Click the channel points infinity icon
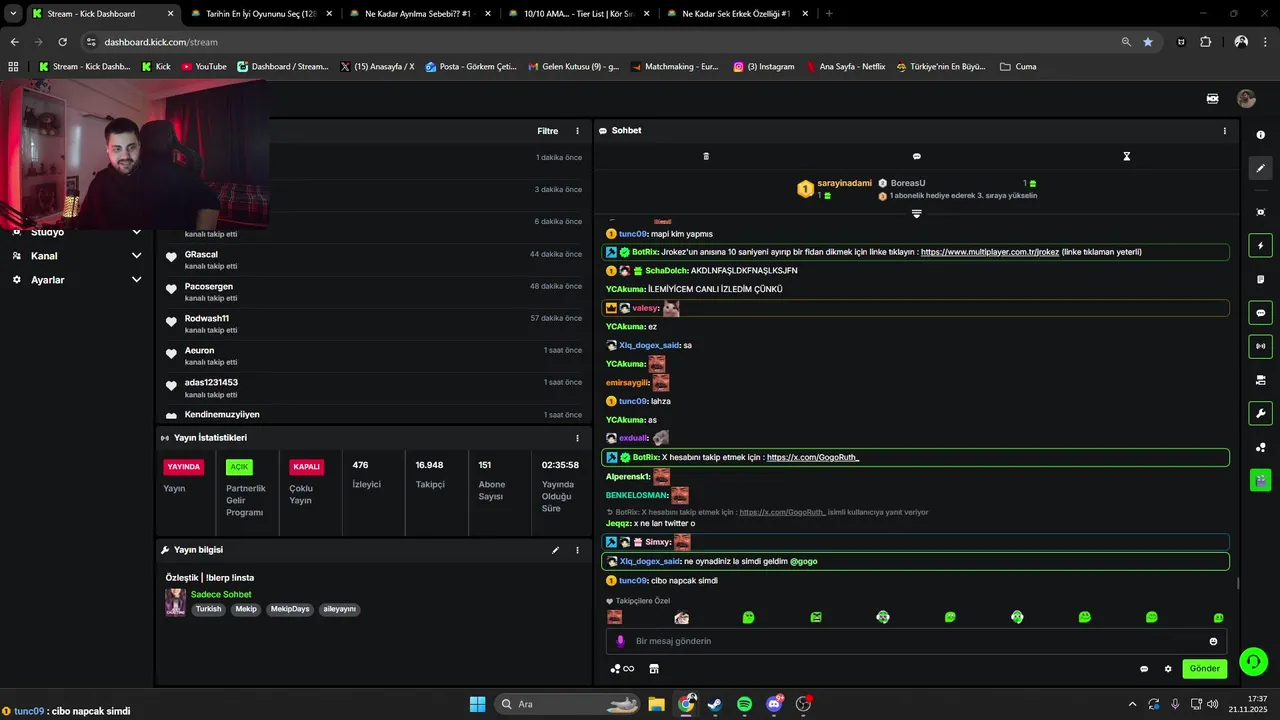This screenshot has width=1280, height=720. (x=622, y=669)
